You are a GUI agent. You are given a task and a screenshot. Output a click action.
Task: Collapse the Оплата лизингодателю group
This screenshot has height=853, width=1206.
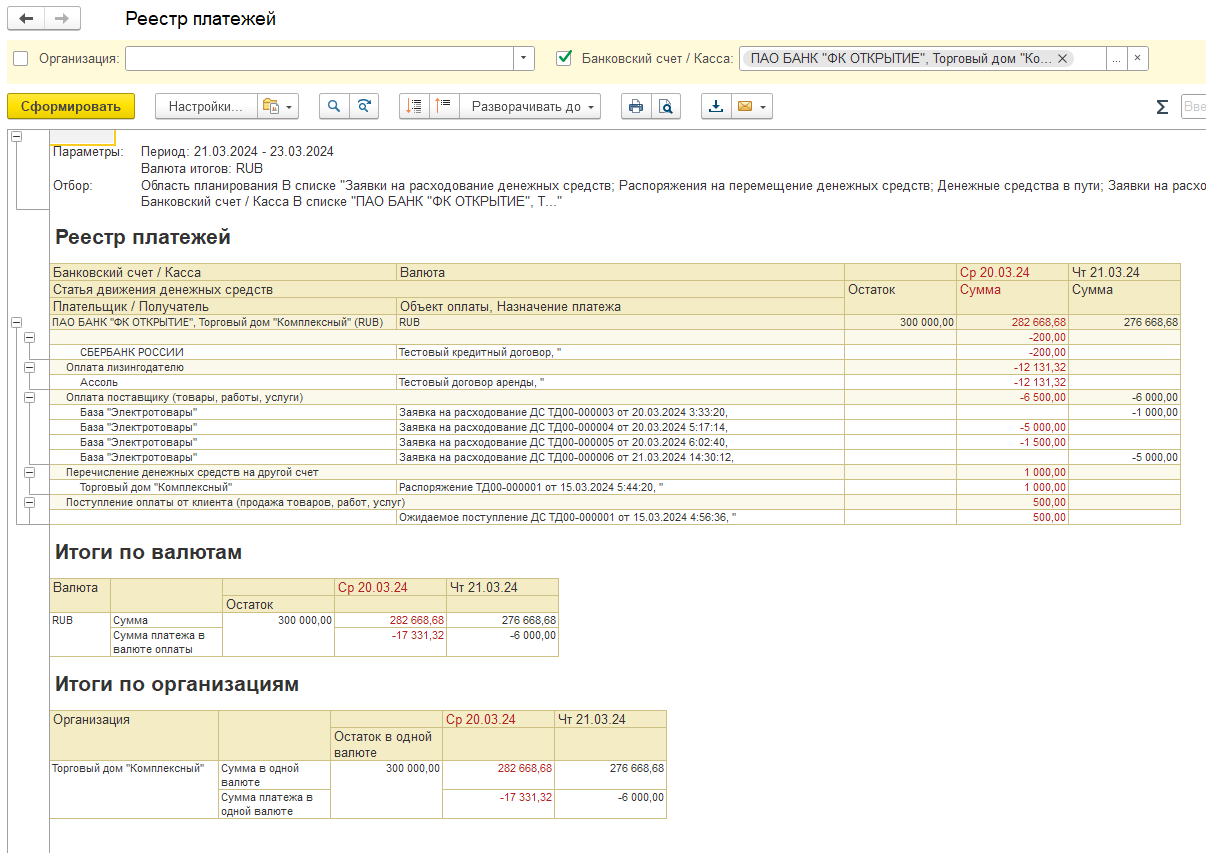30,367
